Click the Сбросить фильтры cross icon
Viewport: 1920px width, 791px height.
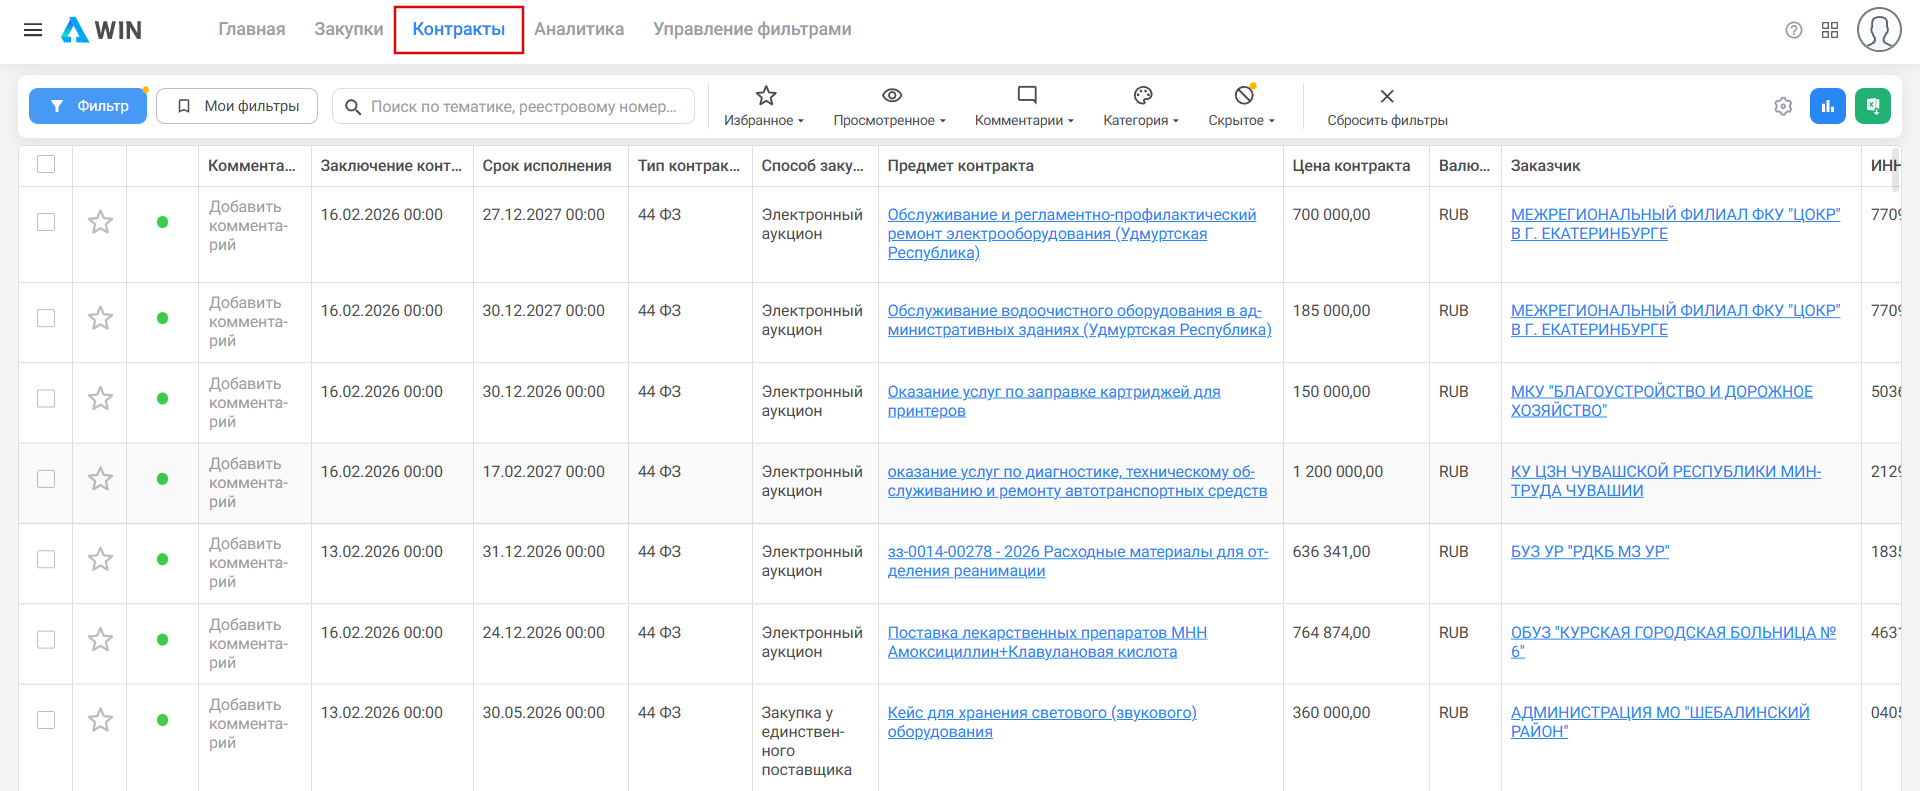[1386, 97]
